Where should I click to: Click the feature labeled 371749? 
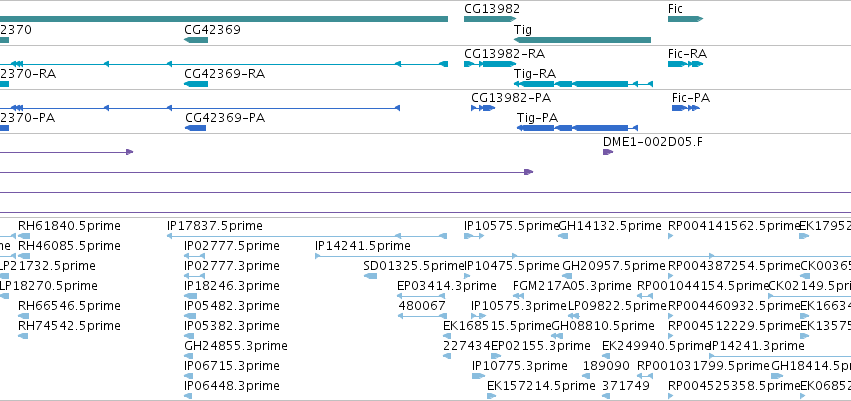point(626,386)
